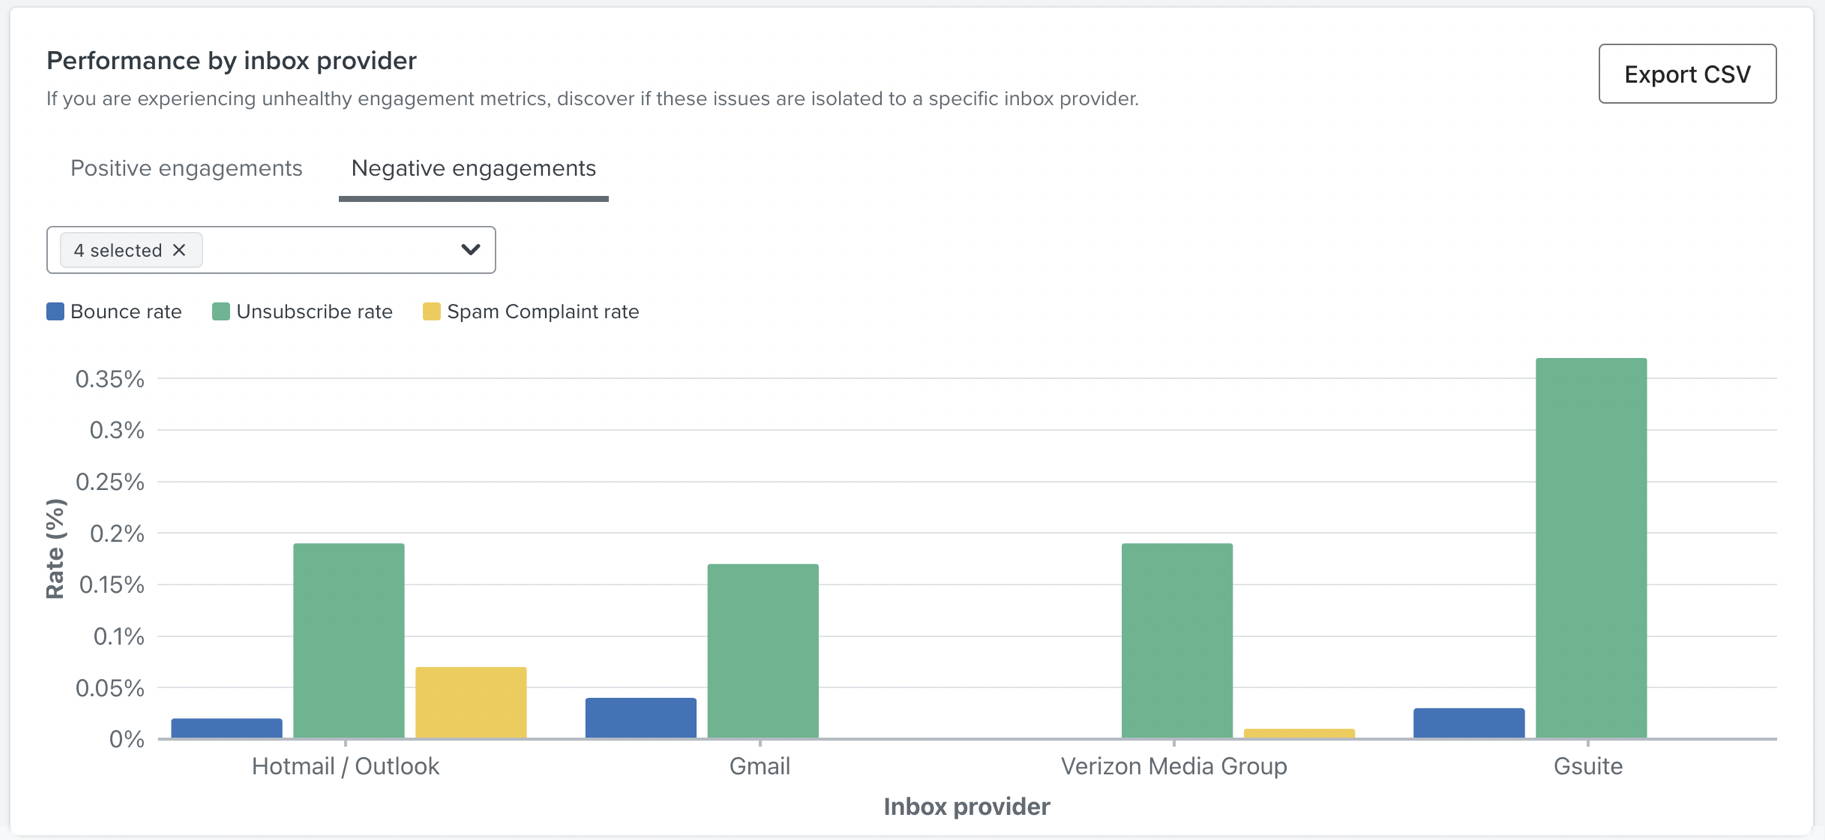1825x840 pixels.
Task: Click the blue Bounce rate bar for Gmail
Action: click(x=639, y=715)
